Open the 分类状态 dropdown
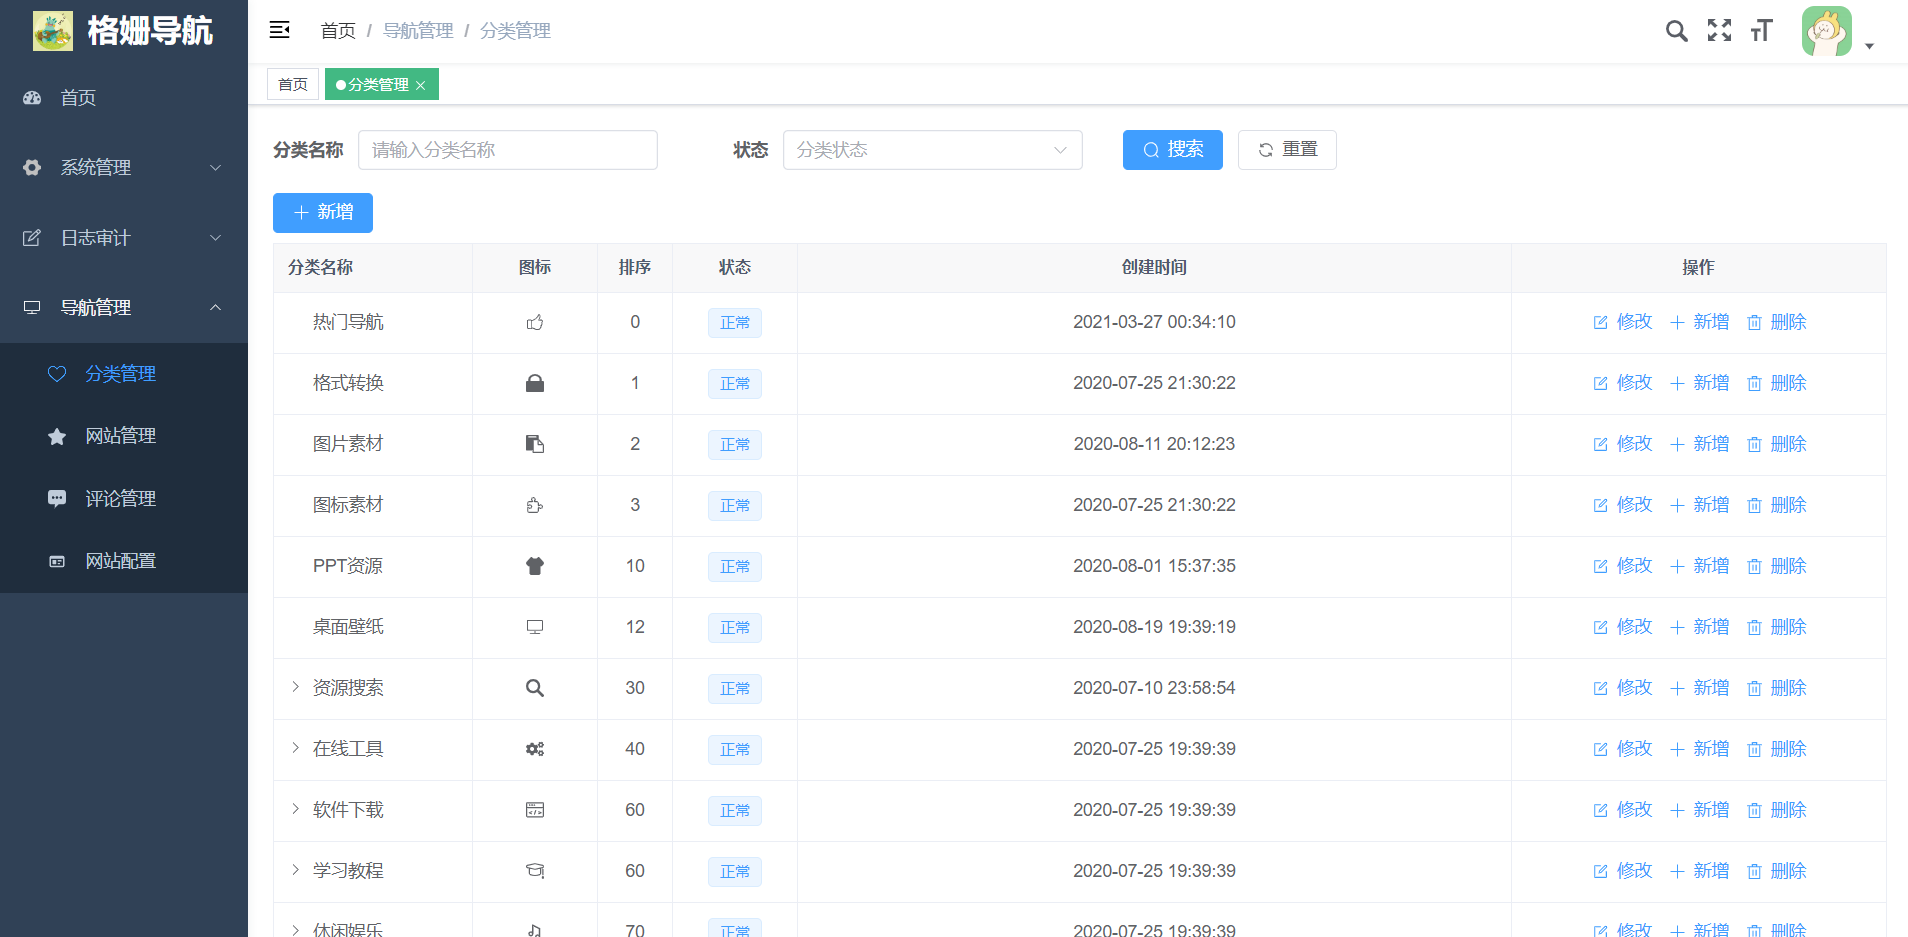1908x937 pixels. [933, 150]
